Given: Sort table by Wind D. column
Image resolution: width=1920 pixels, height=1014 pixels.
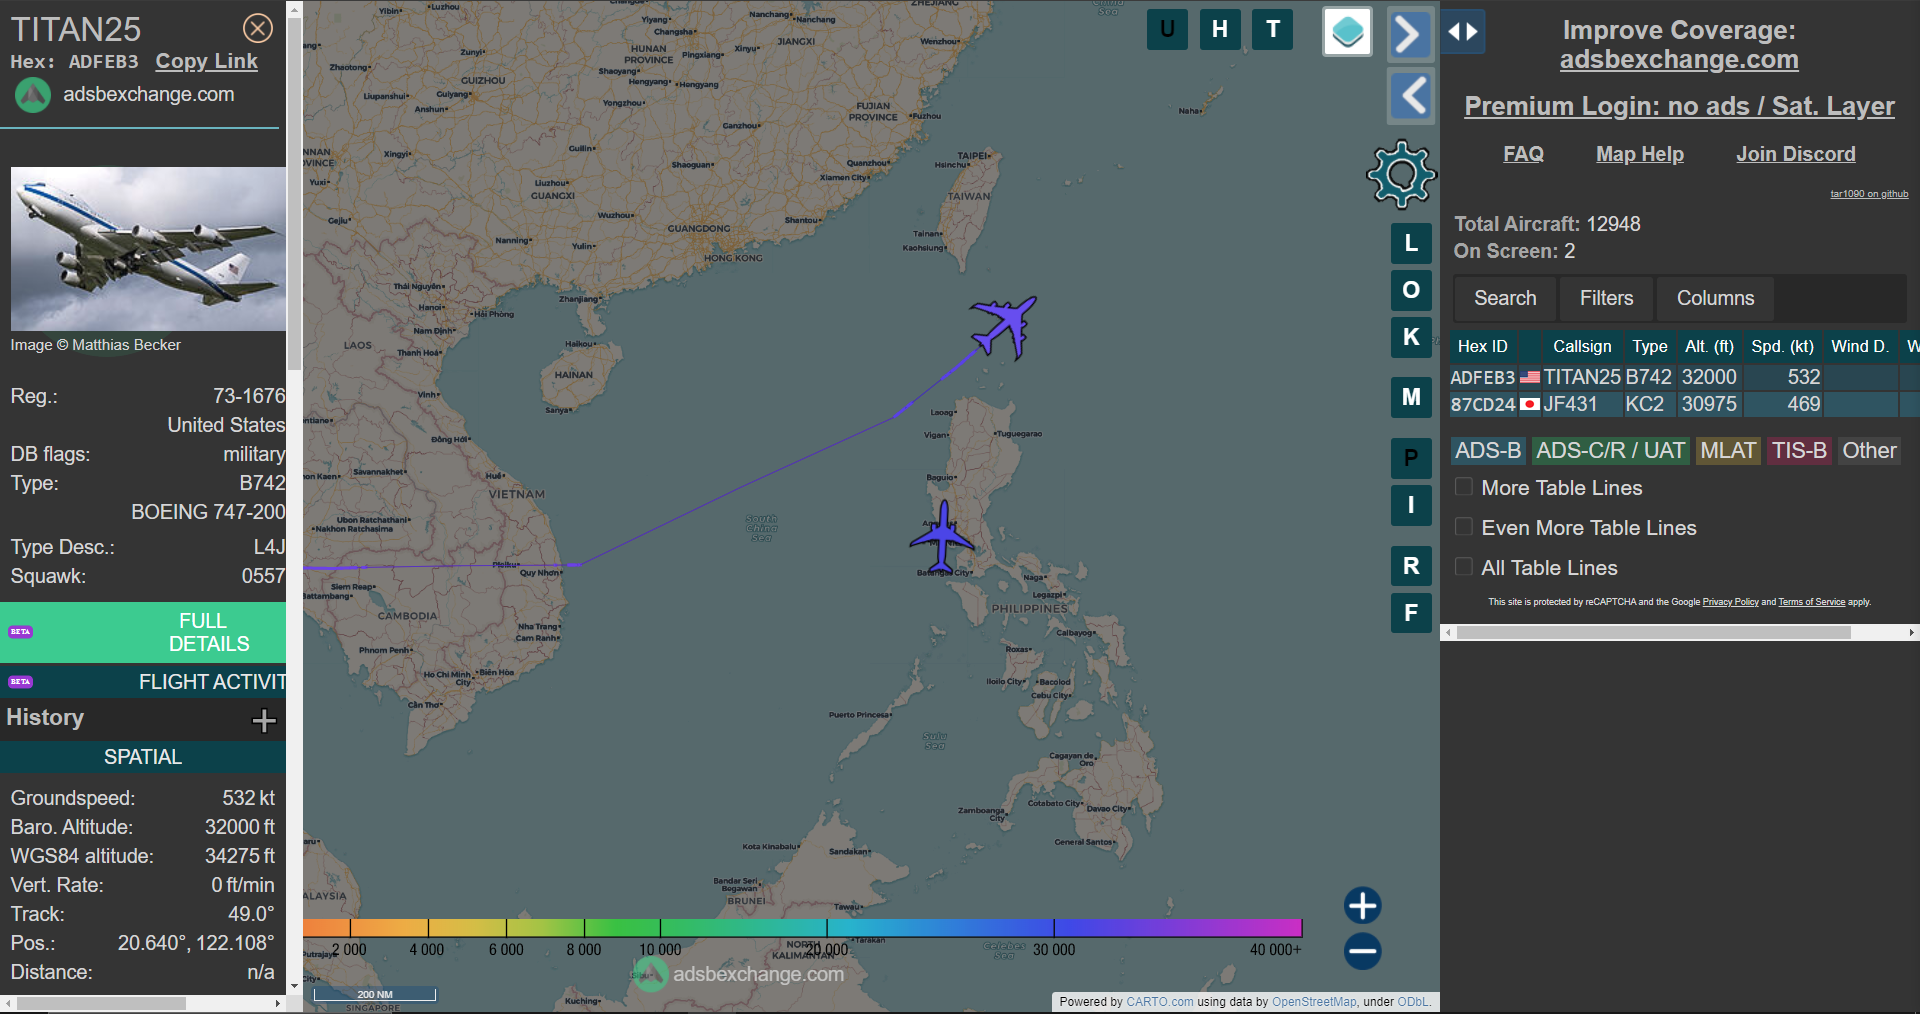Looking at the screenshot, I should [1860, 346].
